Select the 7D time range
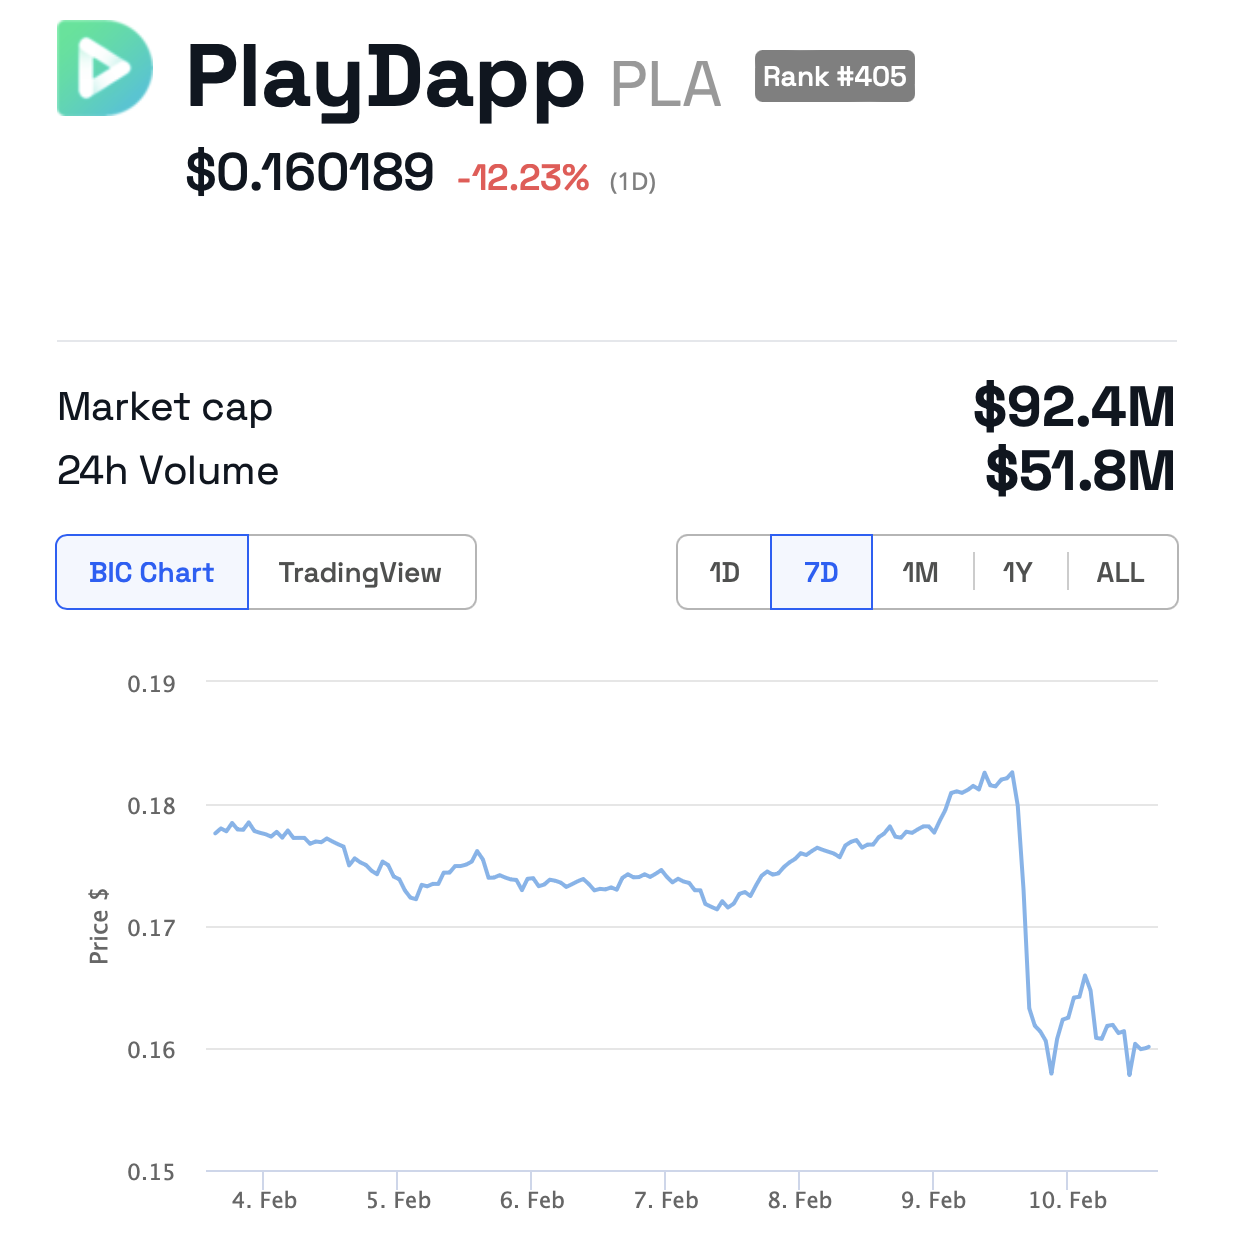Screen dimensions: 1250x1246 pyautogui.click(x=821, y=572)
